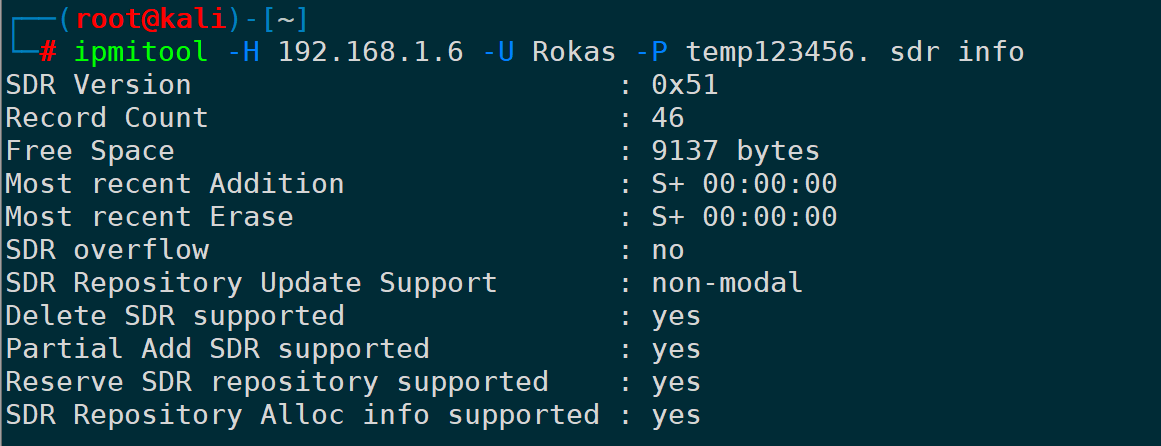
Task: Click the 9137 bytes free space value
Action: tap(735, 151)
